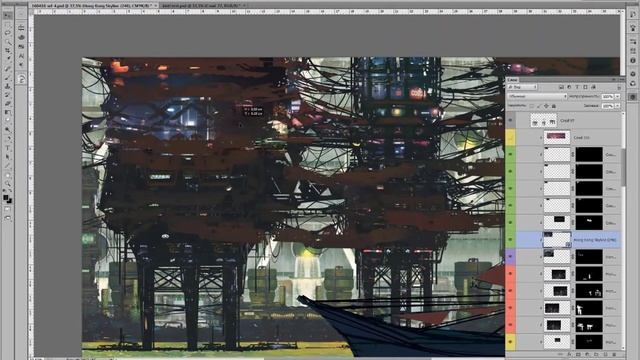Select the Path Selection tool
This screenshot has height=360, width=640.
[8, 157]
